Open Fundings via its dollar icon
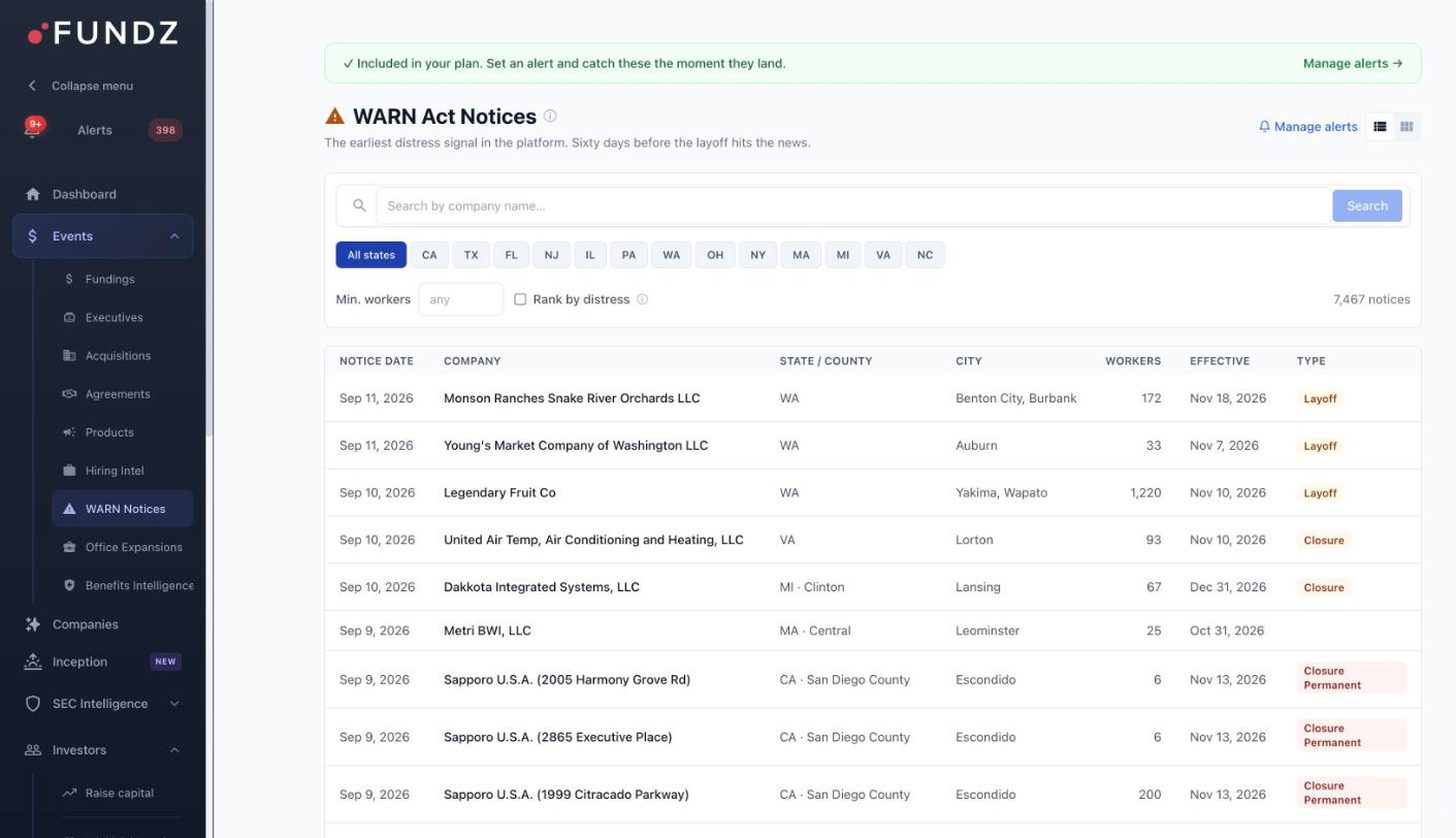The height and width of the screenshot is (838, 1456). click(69, 279)
